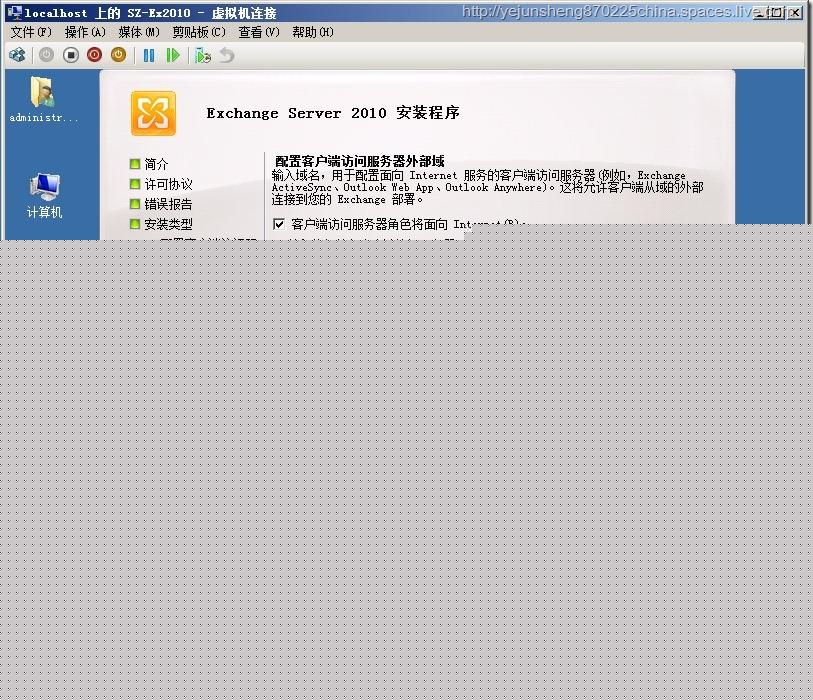Open the 媒体(M) menu
The width and height of the screenshot is (813, 700).
tap(139, 32)
